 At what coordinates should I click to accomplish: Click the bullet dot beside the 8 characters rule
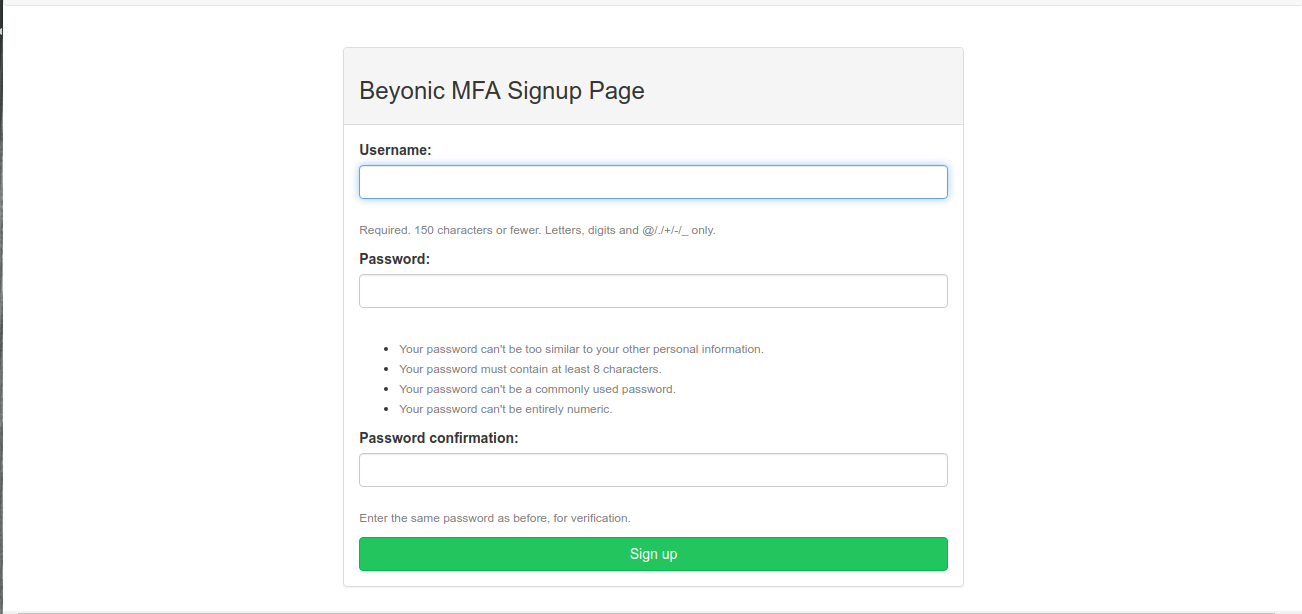coord(386,370)
